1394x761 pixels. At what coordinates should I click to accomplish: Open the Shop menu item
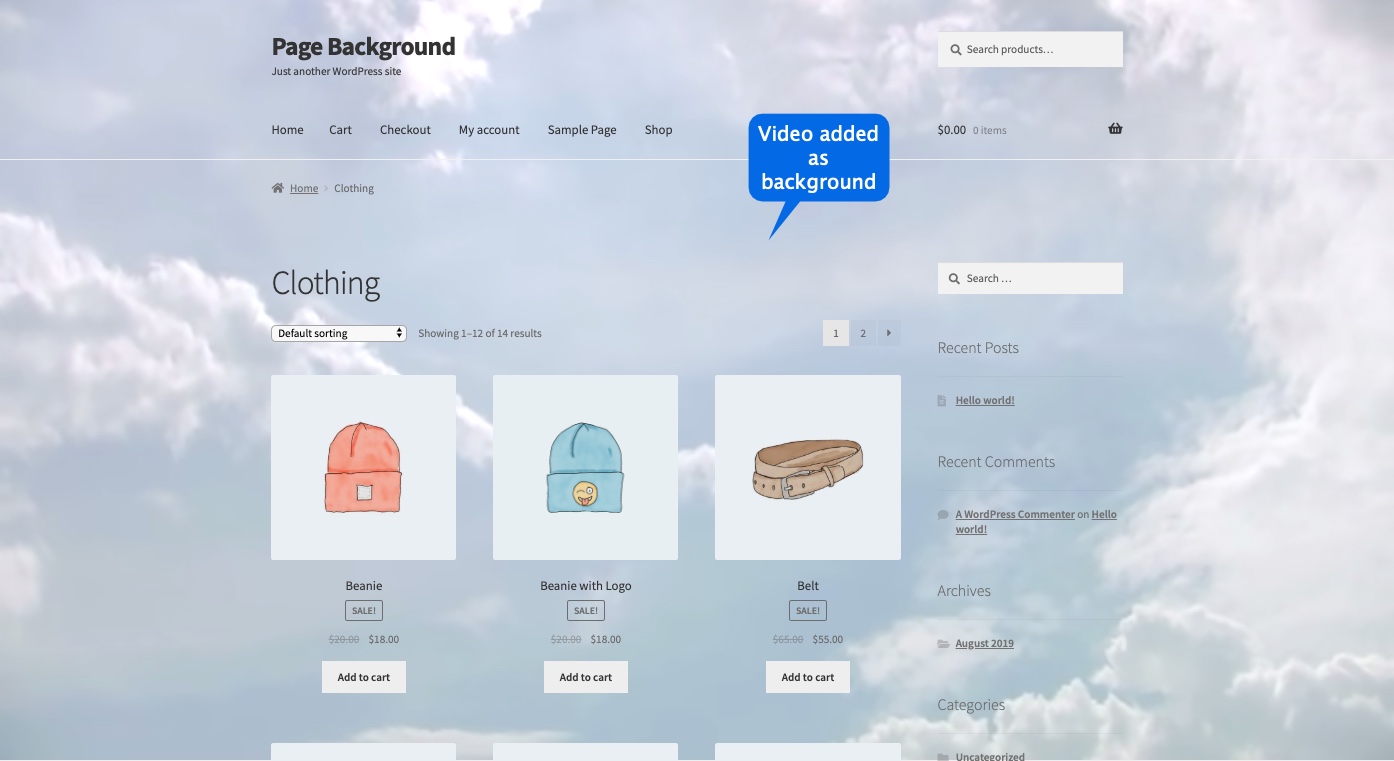[658, 129]
